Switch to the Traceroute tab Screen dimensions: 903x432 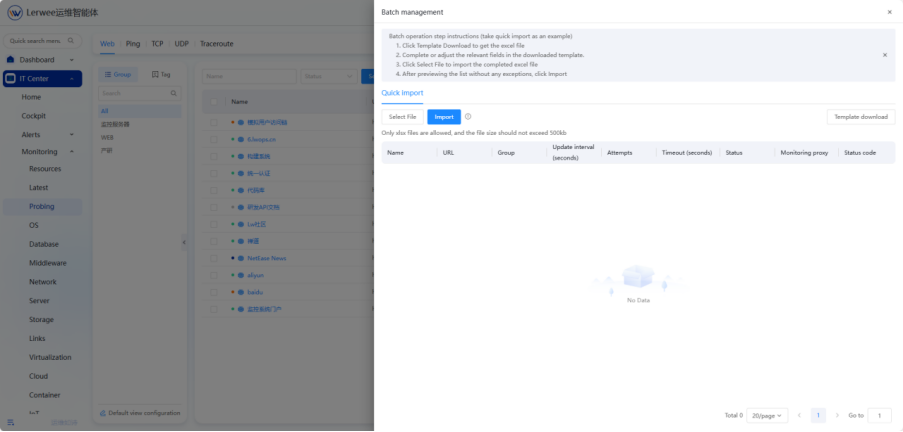[x=216, y=44]
